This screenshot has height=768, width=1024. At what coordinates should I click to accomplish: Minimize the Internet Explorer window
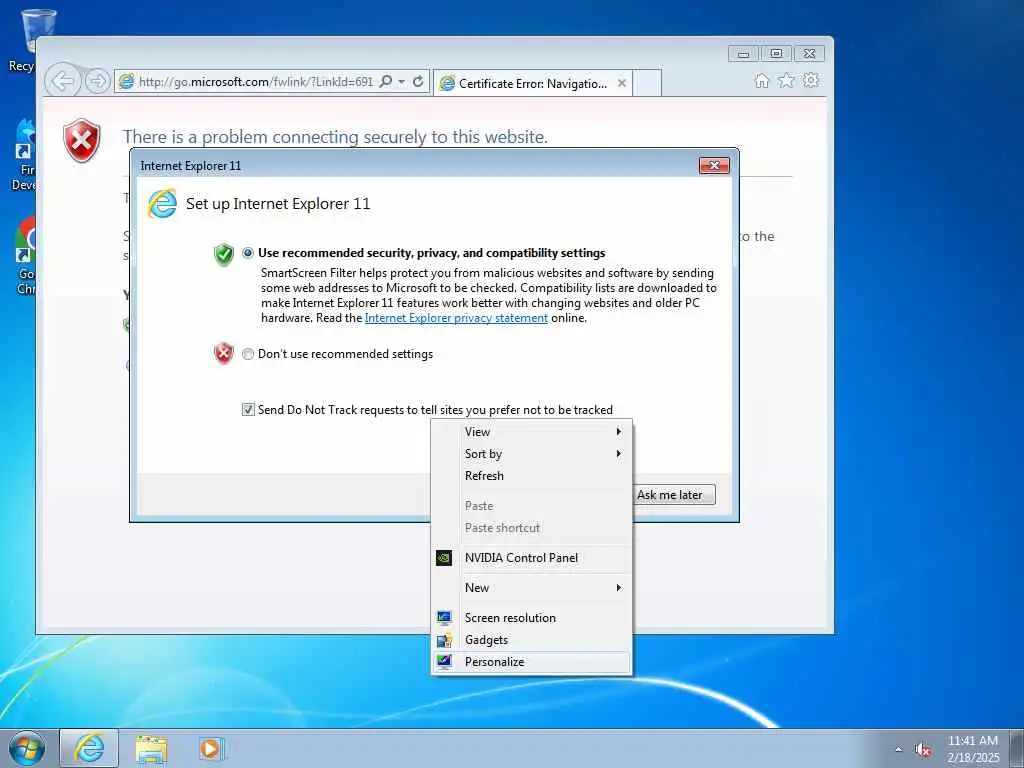tap(743, 54)
